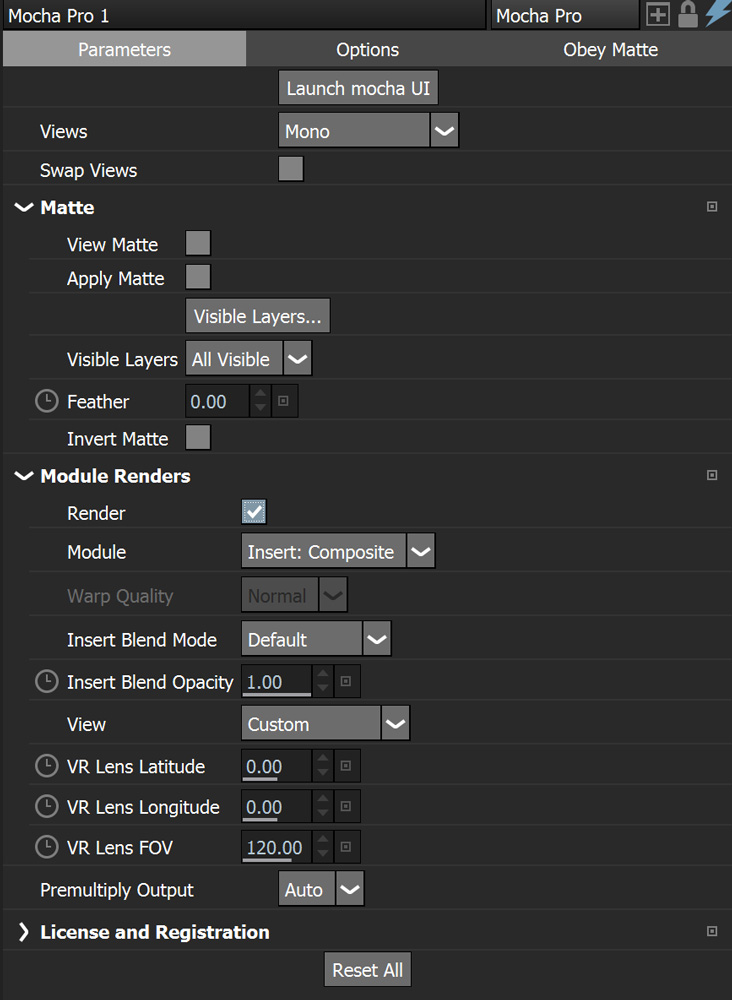Enable the View Matte checkbox
Viewport: 732px width, 1000px height.
[x=198, y=244]
